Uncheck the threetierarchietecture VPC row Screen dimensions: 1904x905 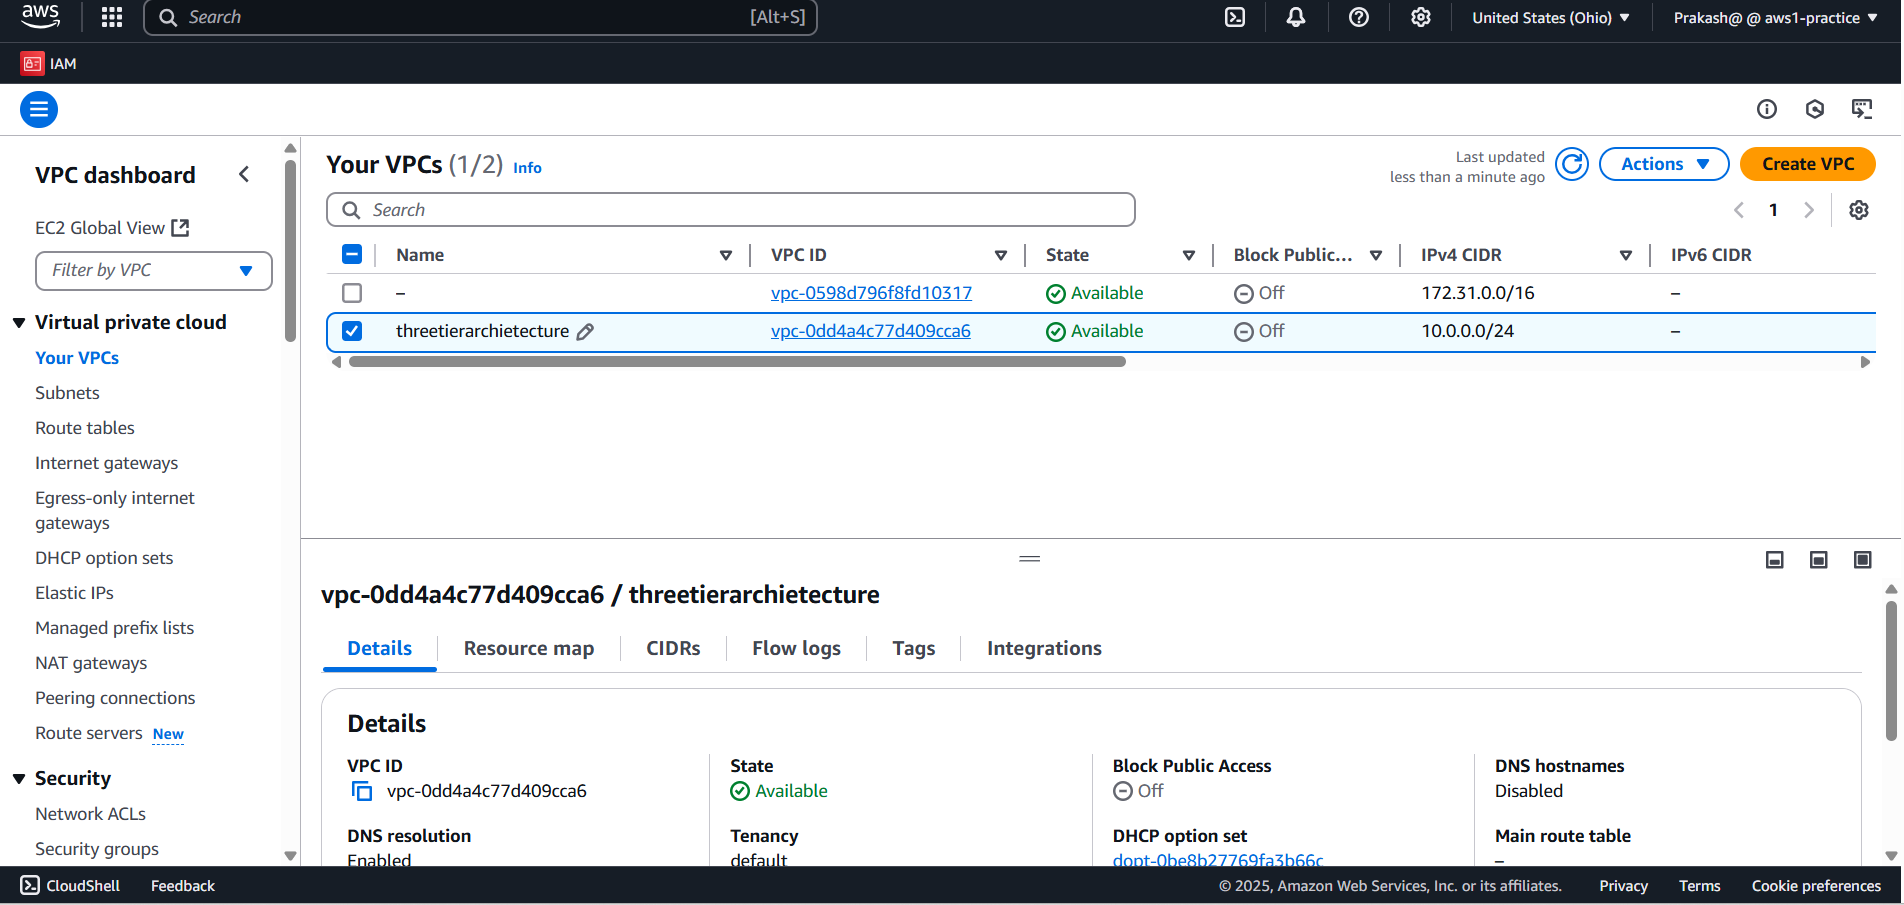pyautogui.click(x=352, y=331)
